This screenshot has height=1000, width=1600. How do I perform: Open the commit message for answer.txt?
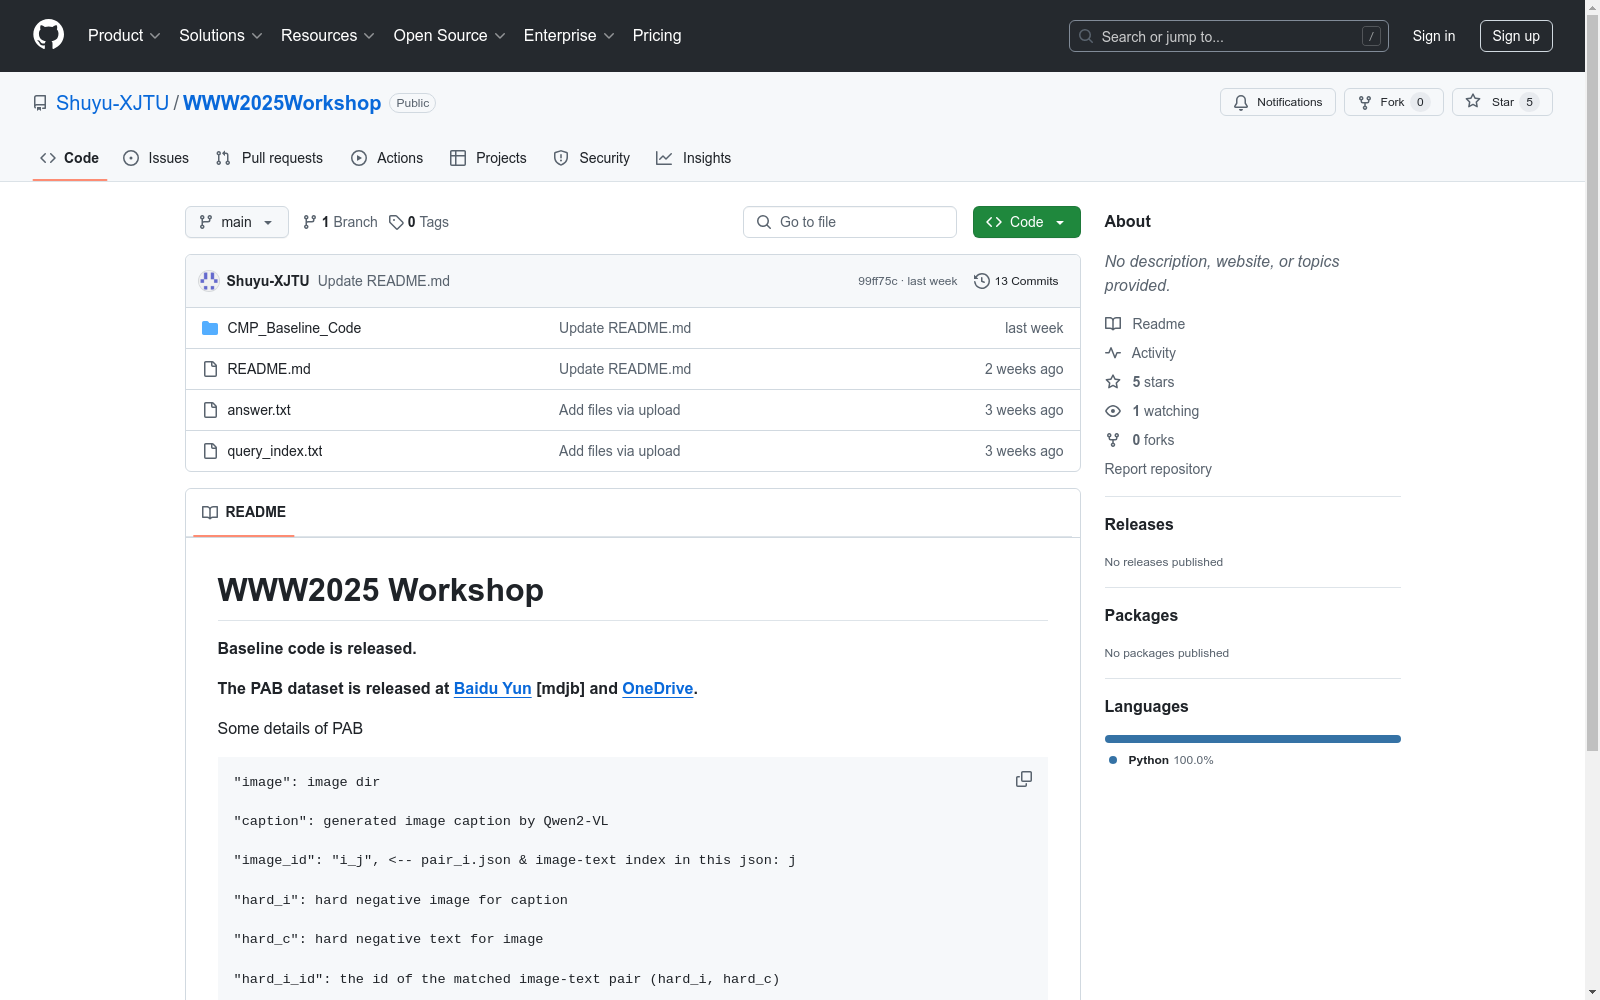tap(620, 410)
